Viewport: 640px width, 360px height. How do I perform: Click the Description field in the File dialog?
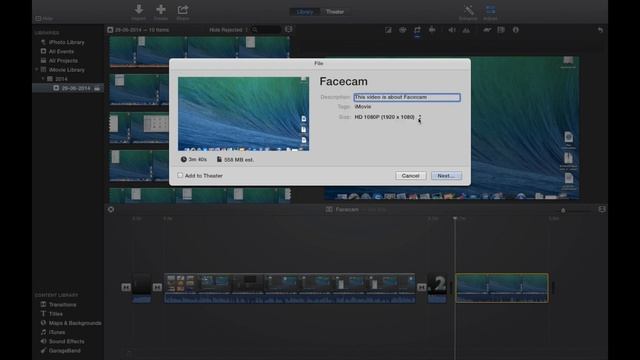[x=407, y=97]
